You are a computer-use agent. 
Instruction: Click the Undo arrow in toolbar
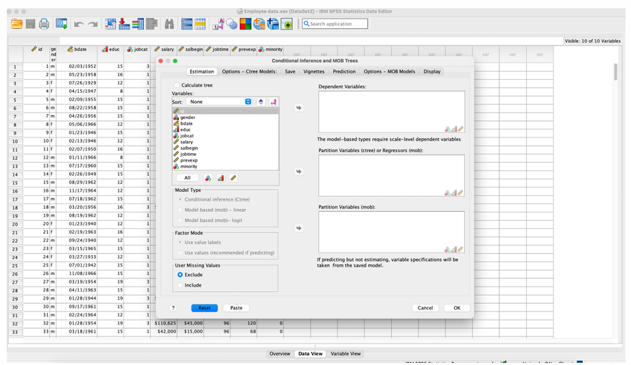coord(78,24)
